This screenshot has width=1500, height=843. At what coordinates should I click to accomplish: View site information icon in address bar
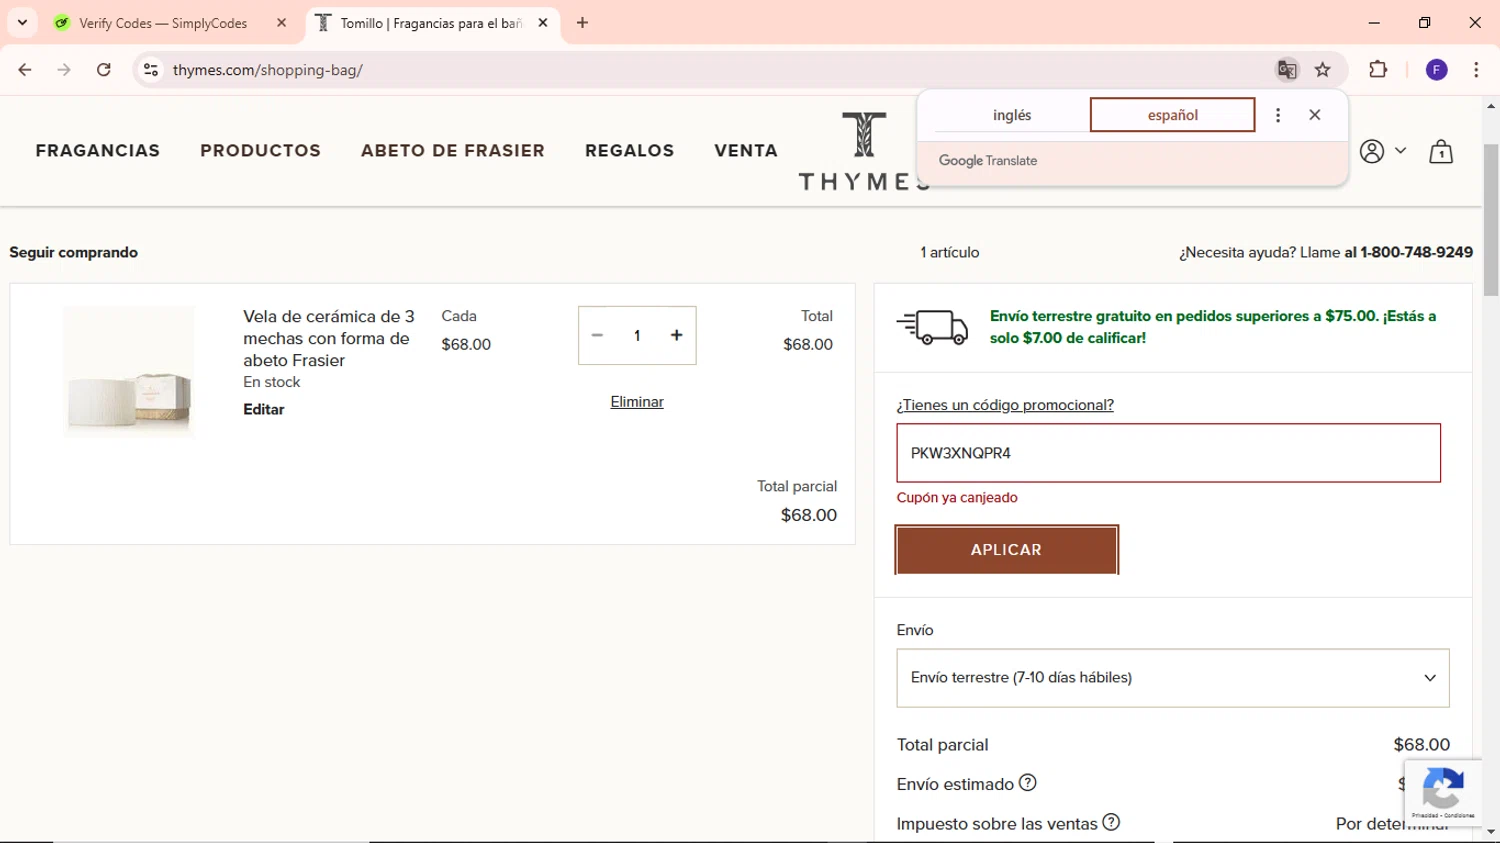tap(151, 70)
